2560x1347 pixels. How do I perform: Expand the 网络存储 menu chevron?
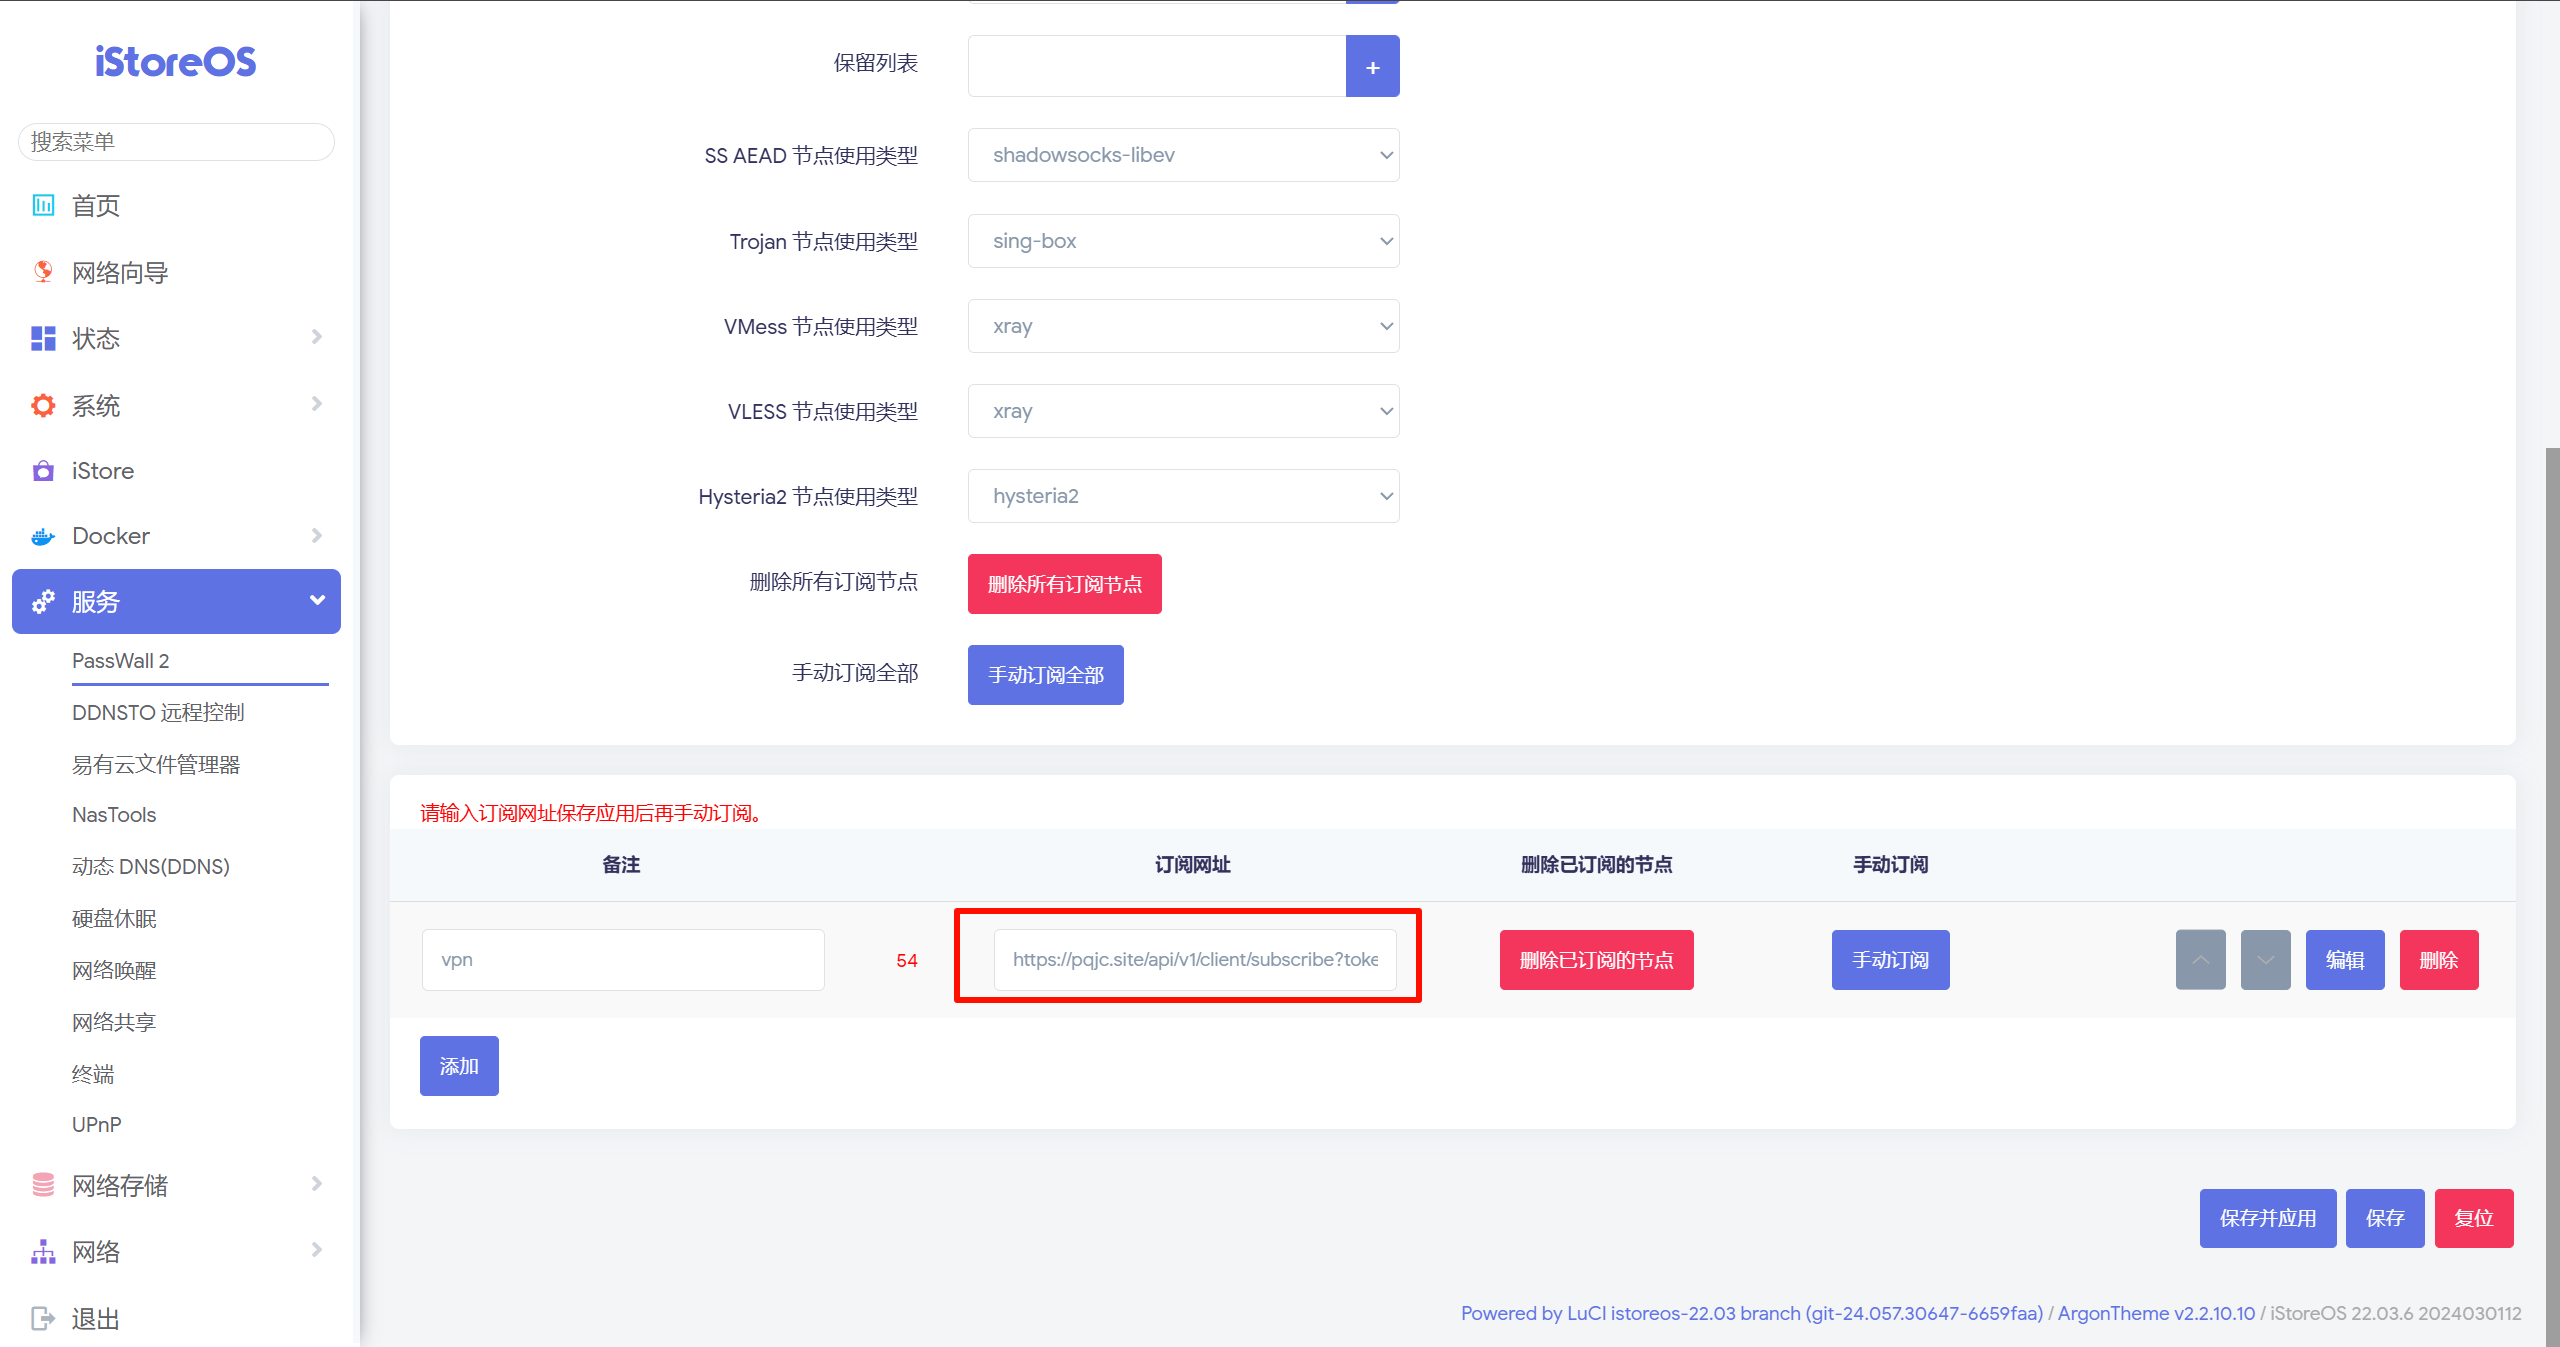pyautogui.click(x=317, y=1184)
